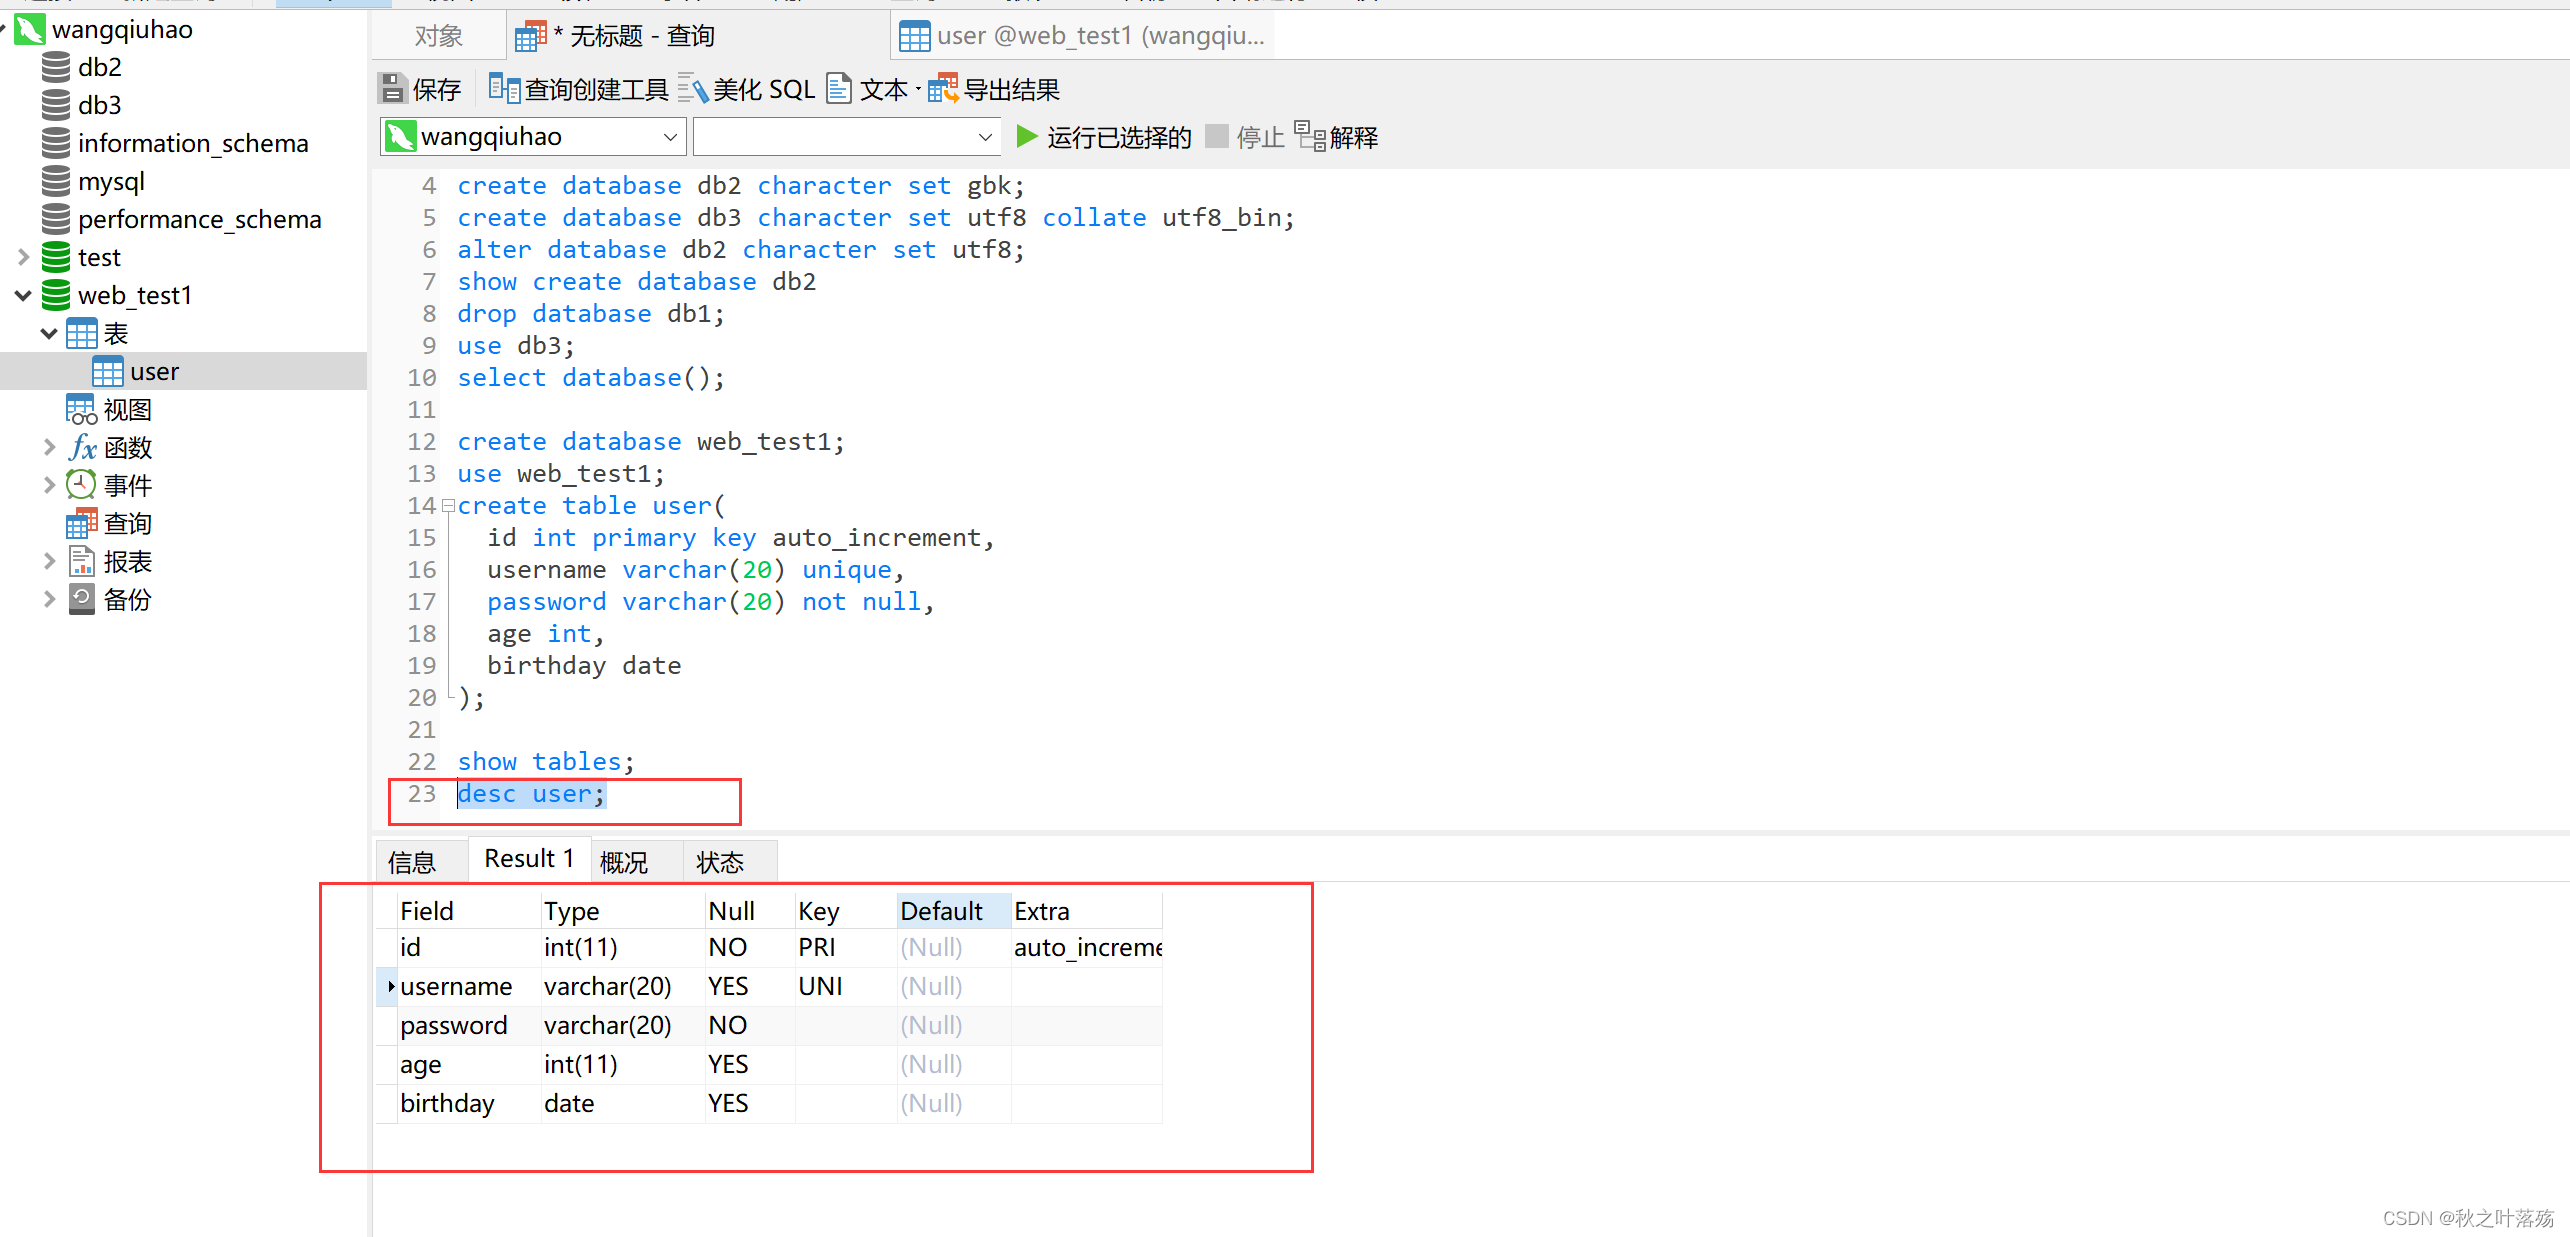Viewport: 2570px width, 1237px height.
Task: Click the Type column header
Action: (623, 911)
